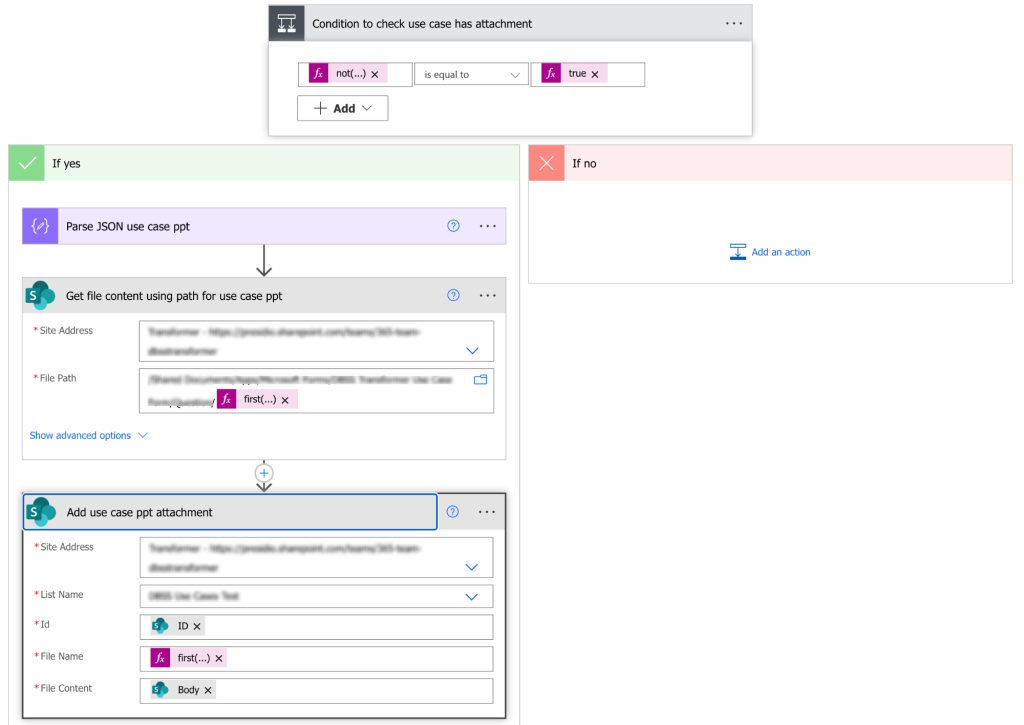Screen dimensions: 1024x725
Task: Click the Add button in the Condition
Action: coord(342,107)
